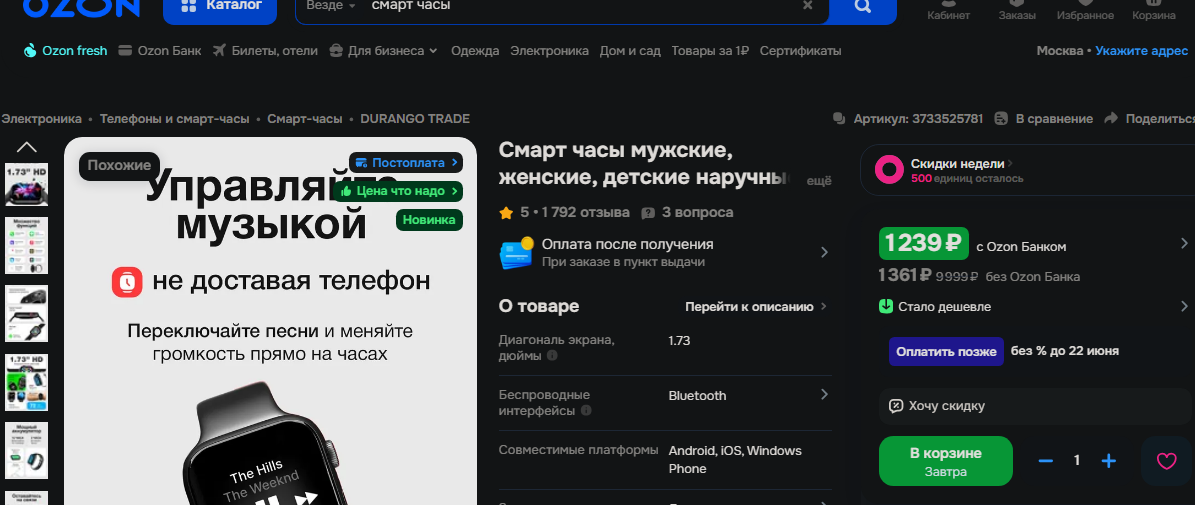Select the second features thumbnail
Viewport: 1195px width, 505px height.
27,245
